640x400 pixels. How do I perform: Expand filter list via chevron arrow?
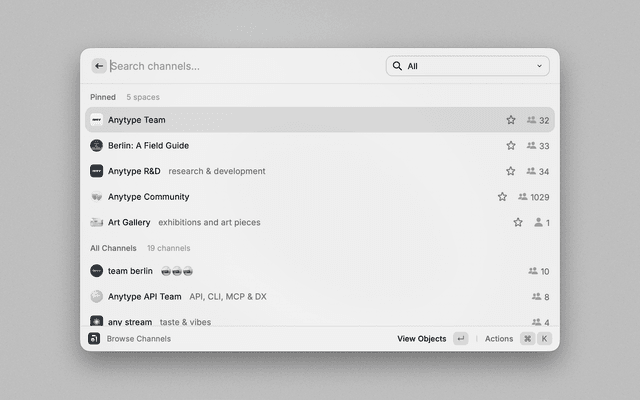pyautogui.click(x=539, y=66)
